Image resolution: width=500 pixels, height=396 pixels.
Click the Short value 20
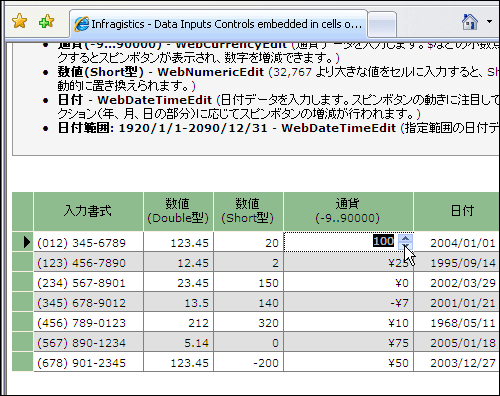point(248,242)
